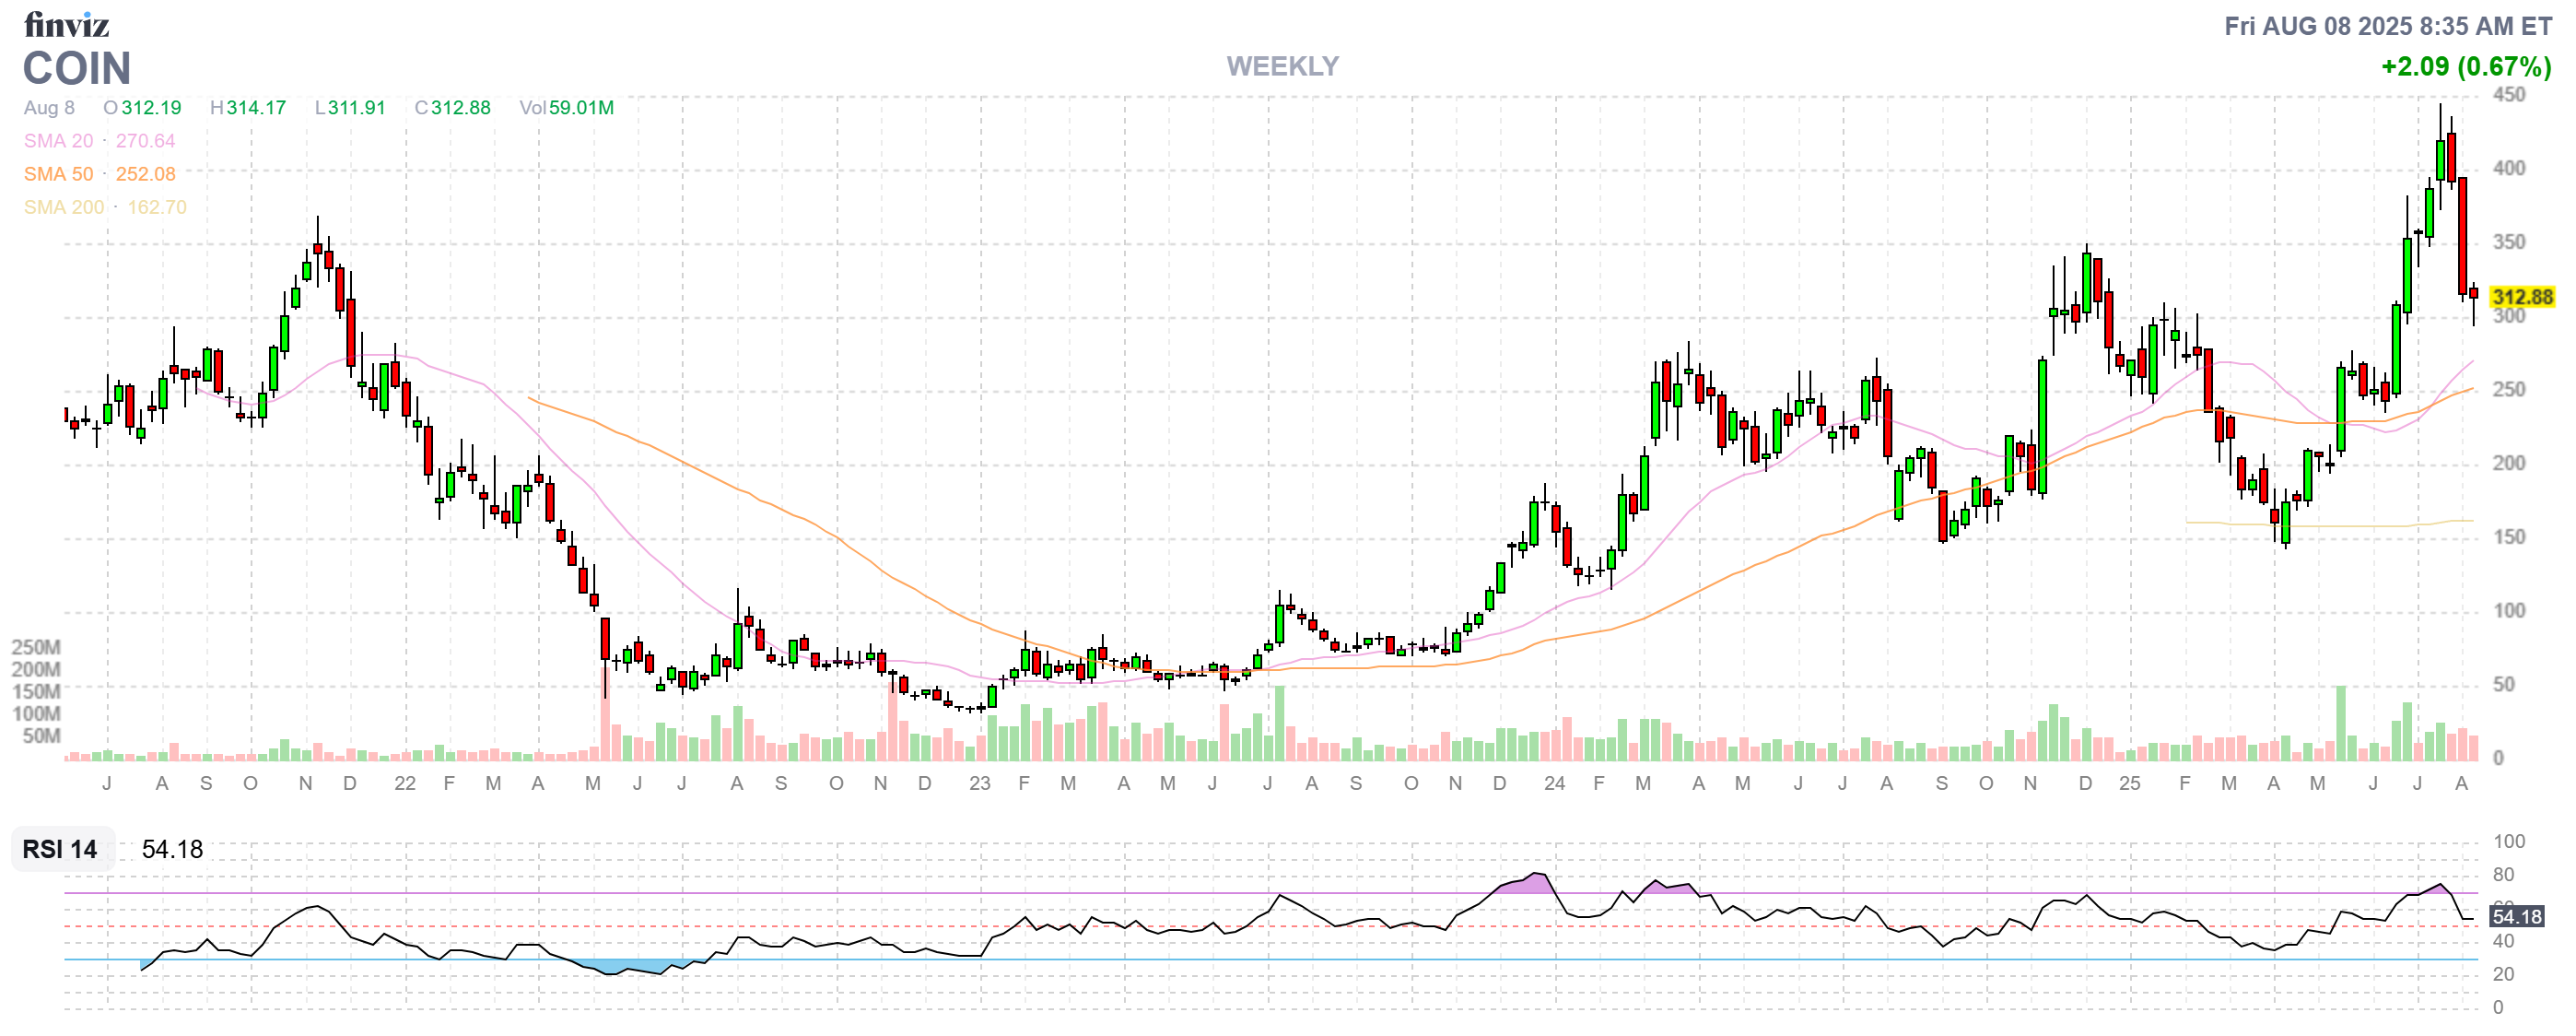Click the 22 year marker on the time axis
The image size is (2576, 1036).
tap(405, 784)
